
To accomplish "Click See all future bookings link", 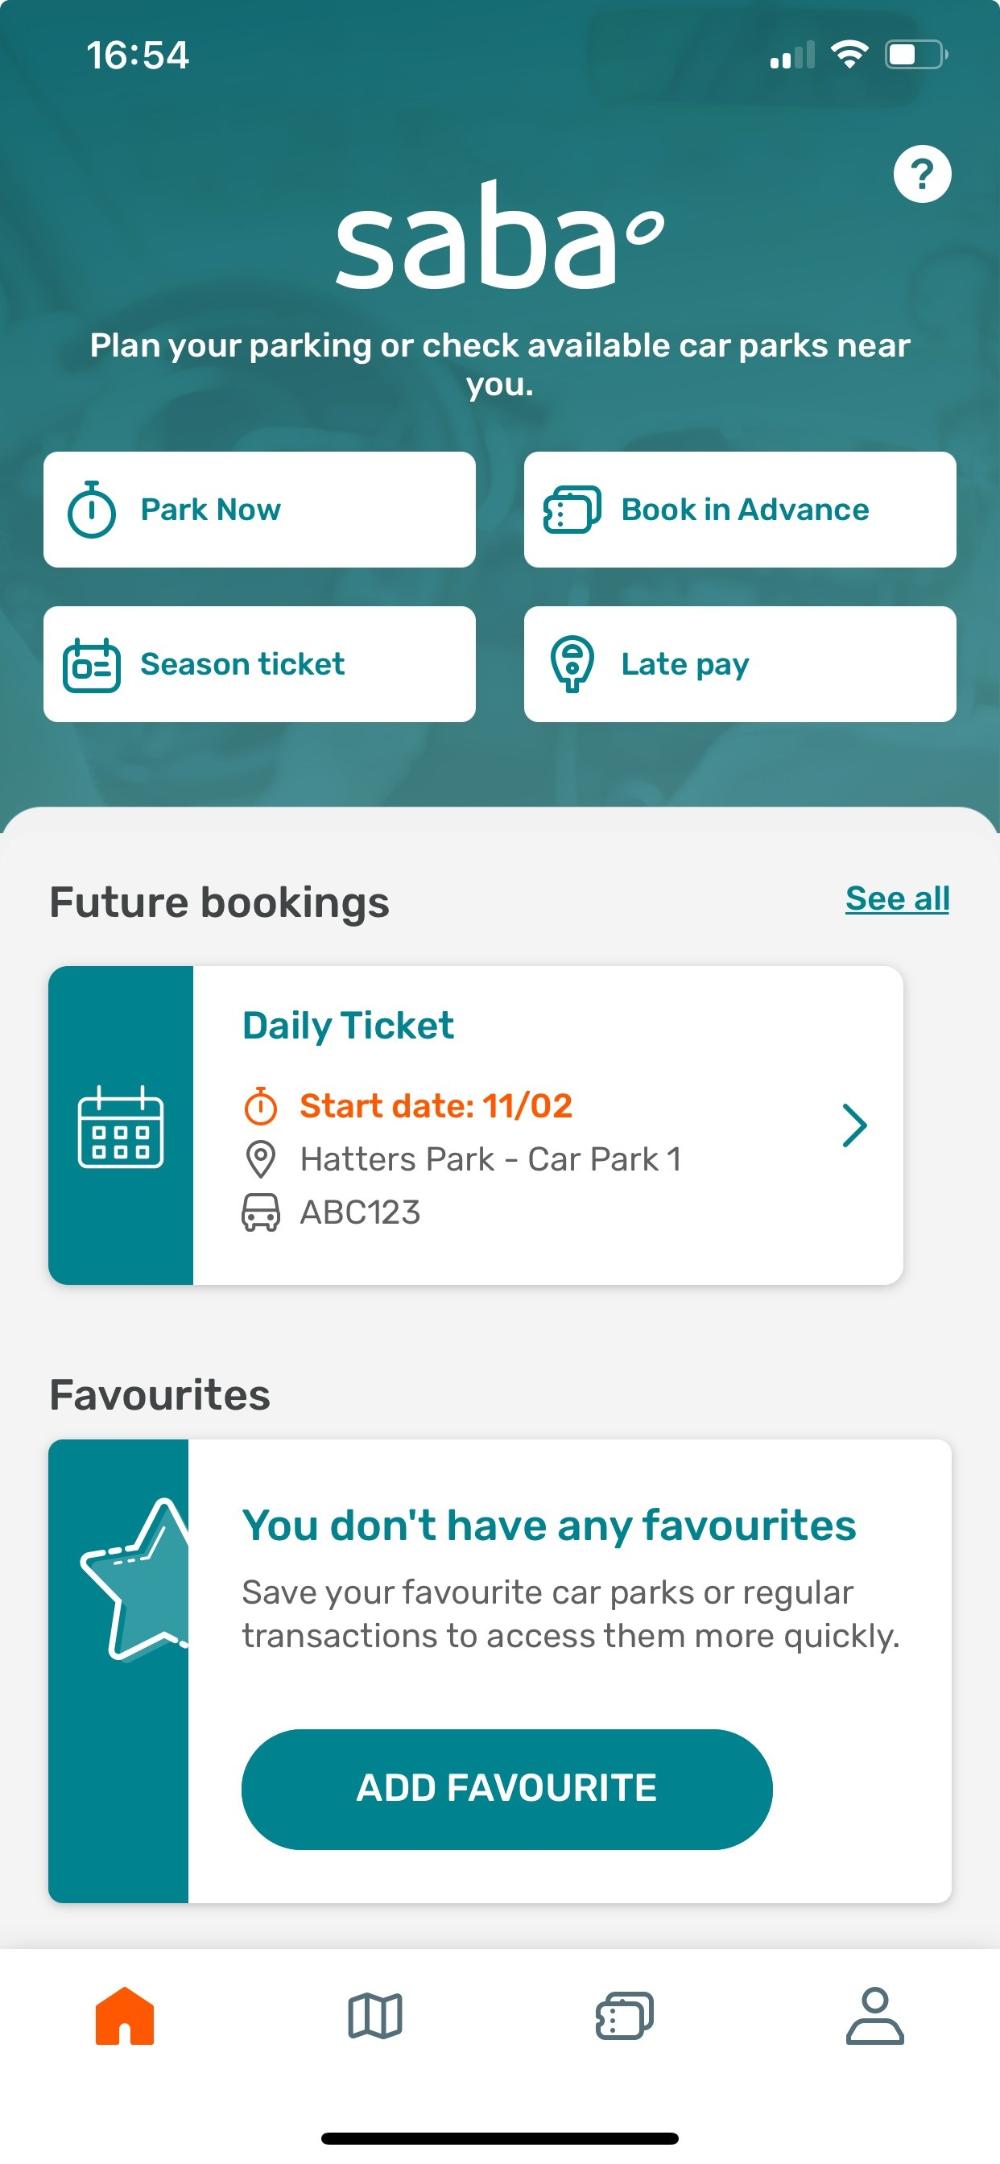I will tap(897, 899).
